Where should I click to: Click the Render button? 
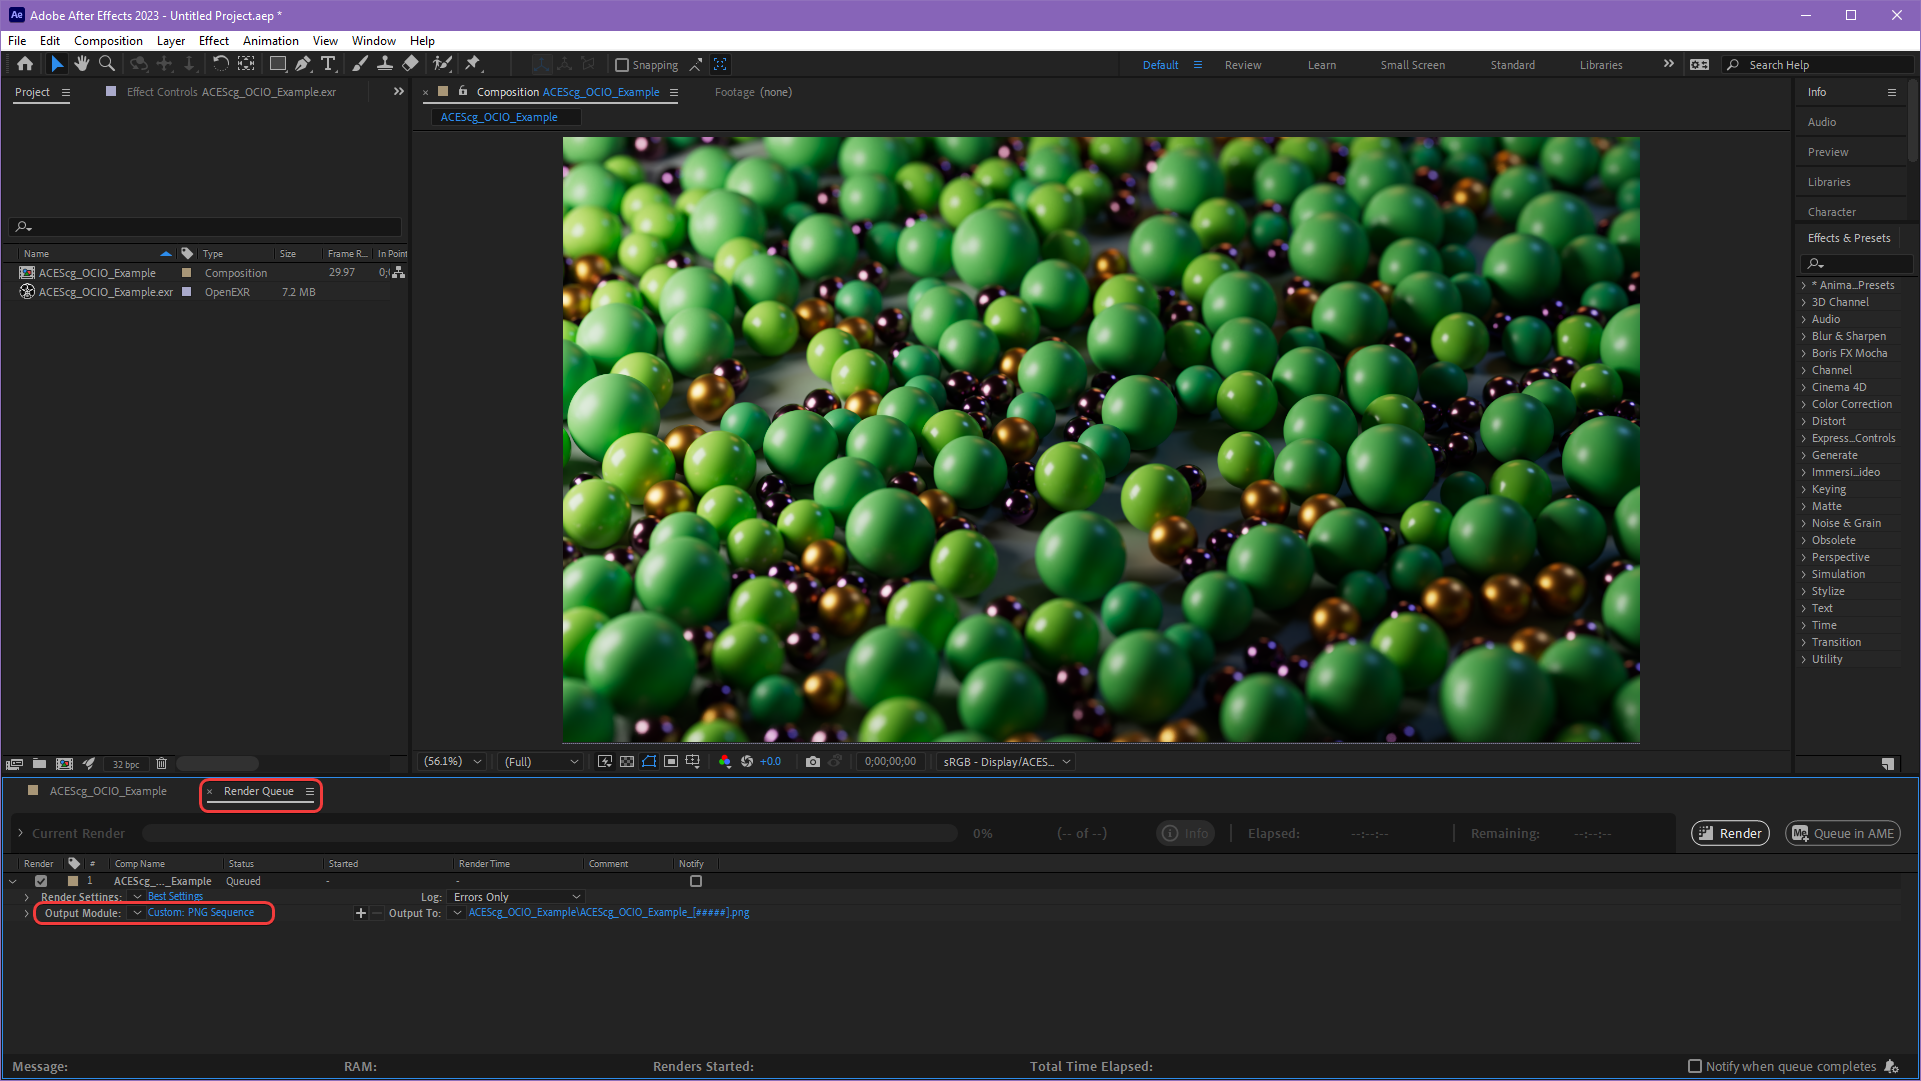pos(1729,833)
